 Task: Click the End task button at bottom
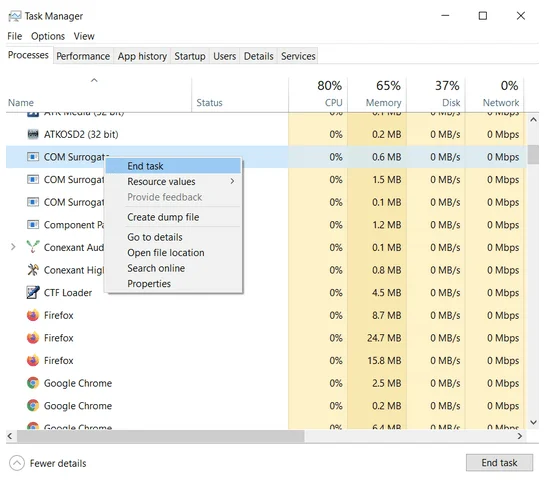[499, 463]
